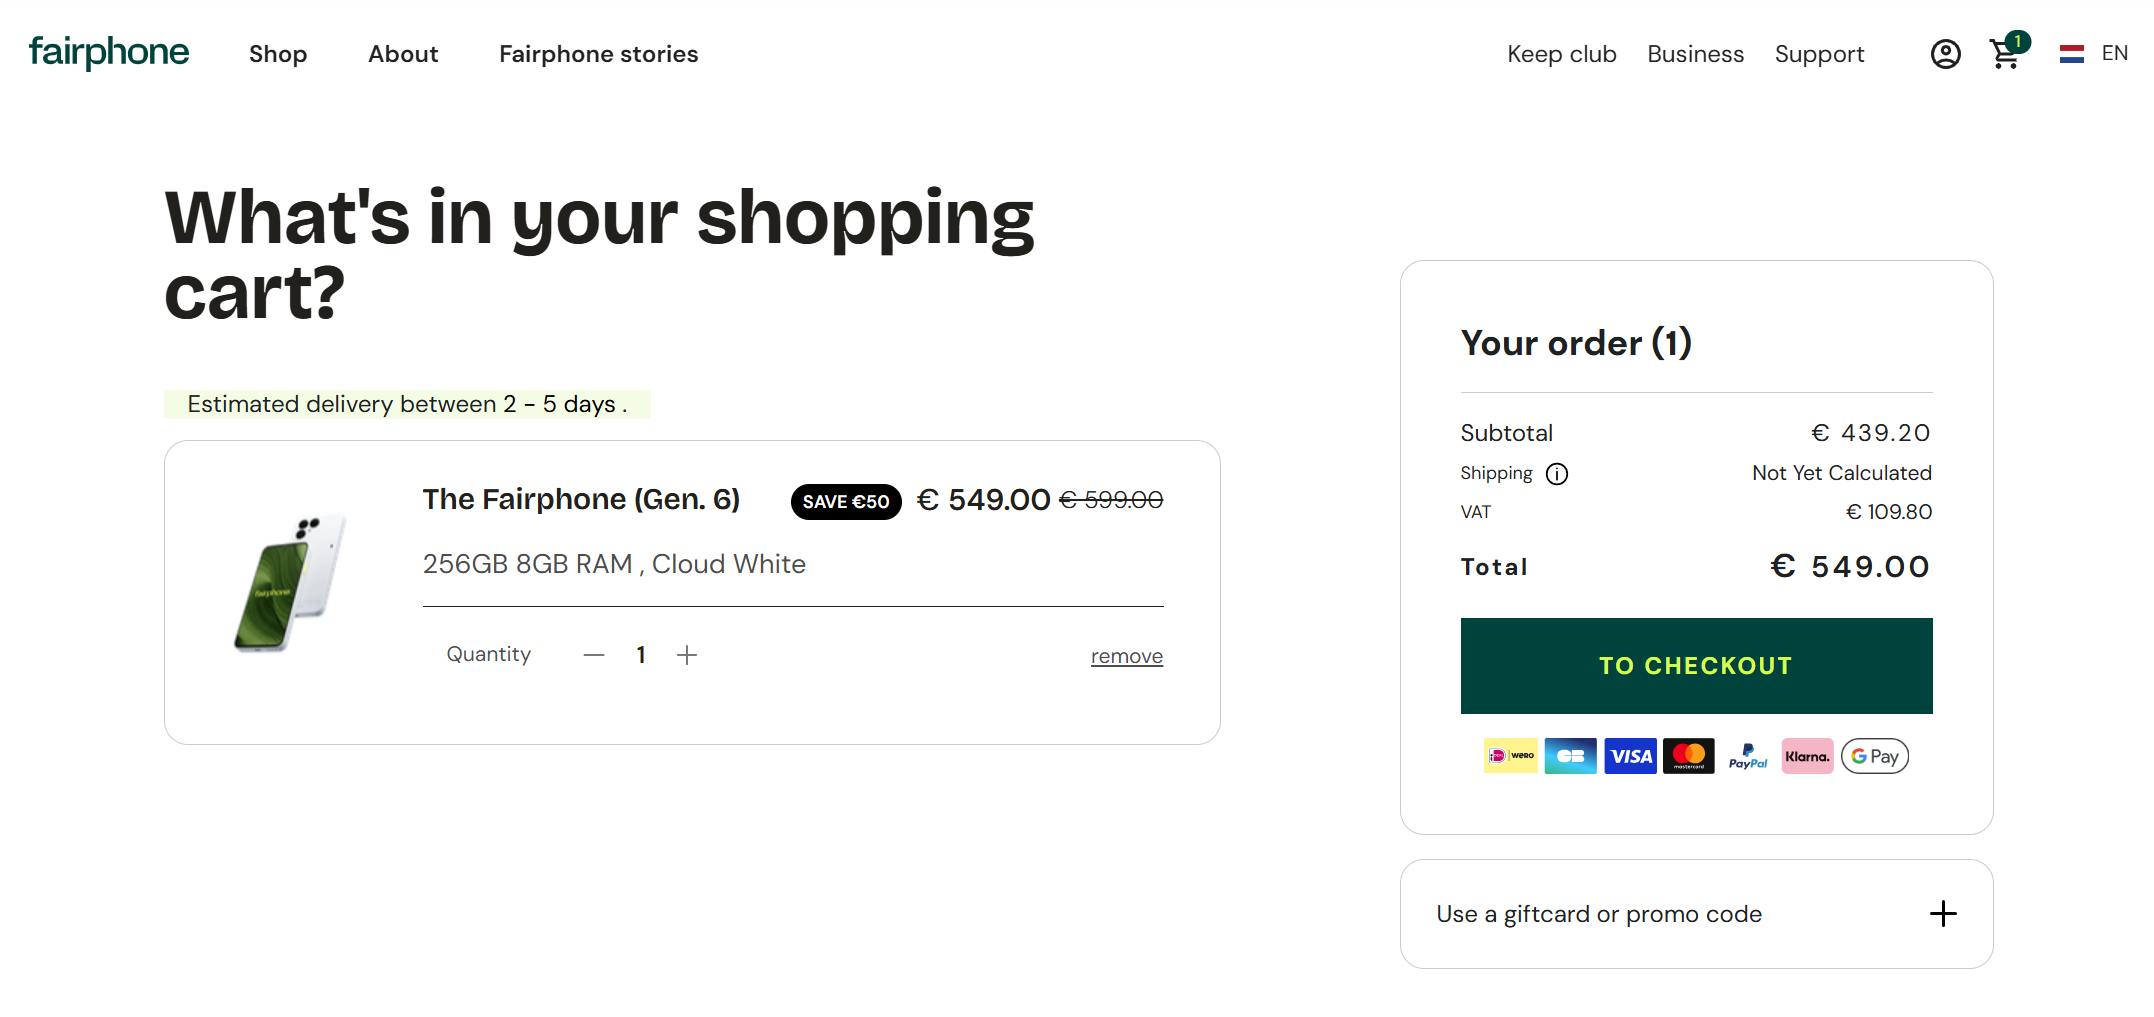2154x1017 pixels.
Task: Click the Fairphone product thumbnail image
Action: pos(290,584)
